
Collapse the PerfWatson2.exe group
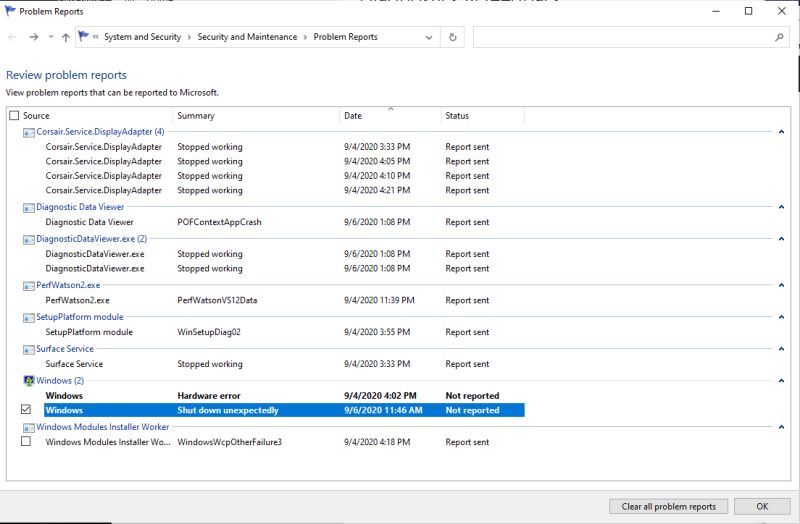click(x=781, y=285)
